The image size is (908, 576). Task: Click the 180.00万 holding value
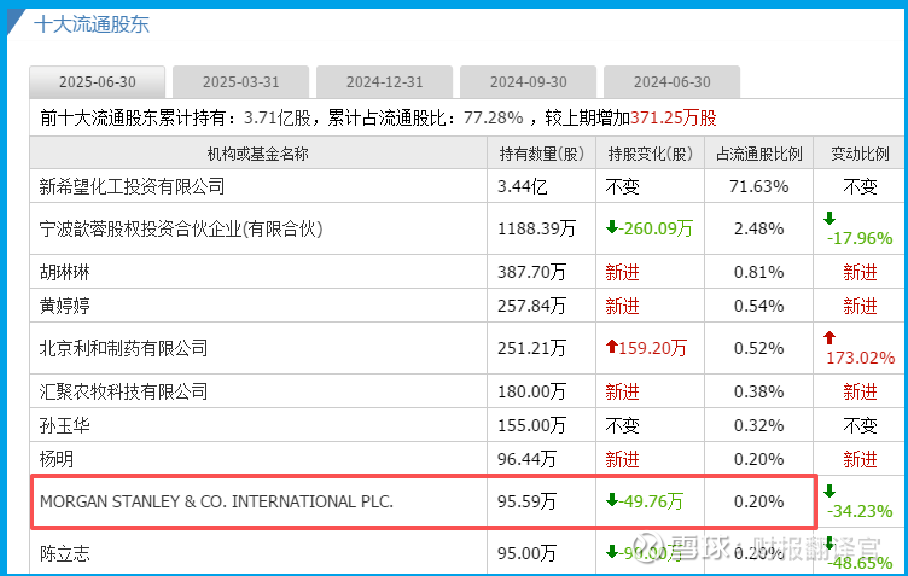click(532, 391)
